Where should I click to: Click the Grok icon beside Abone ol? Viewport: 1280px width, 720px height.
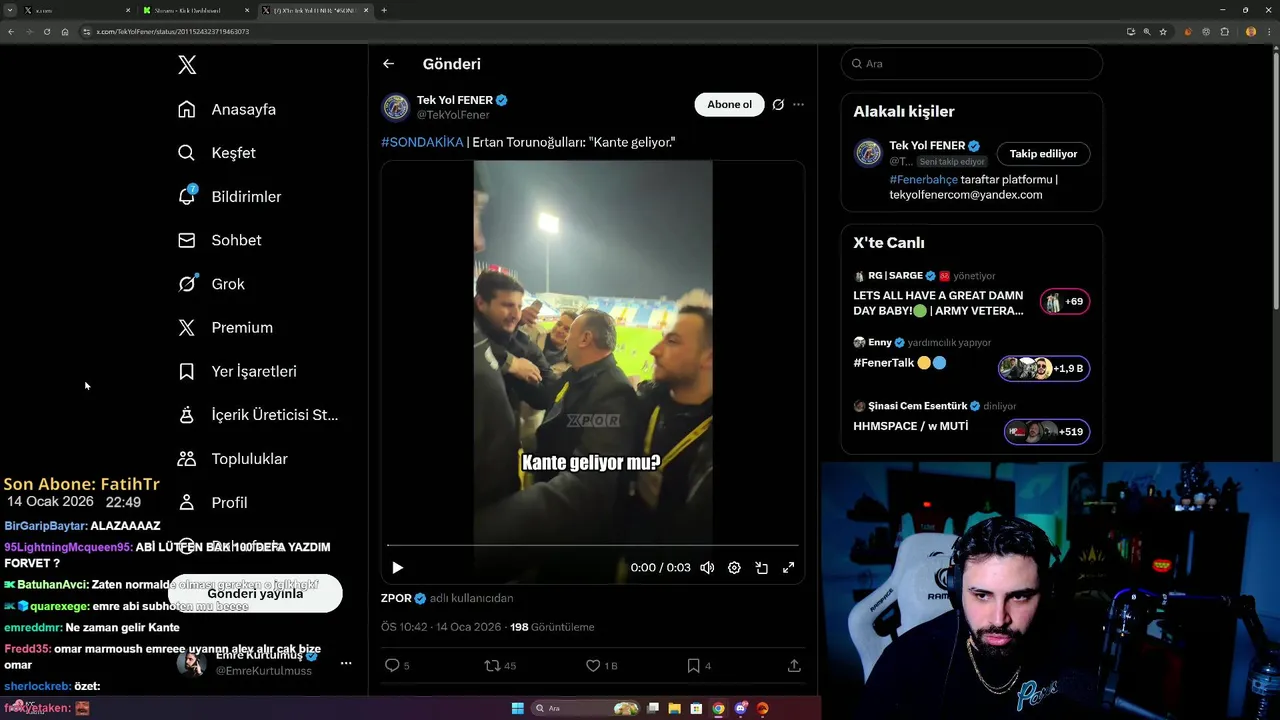pyautogui.click(x=778, y=104)
